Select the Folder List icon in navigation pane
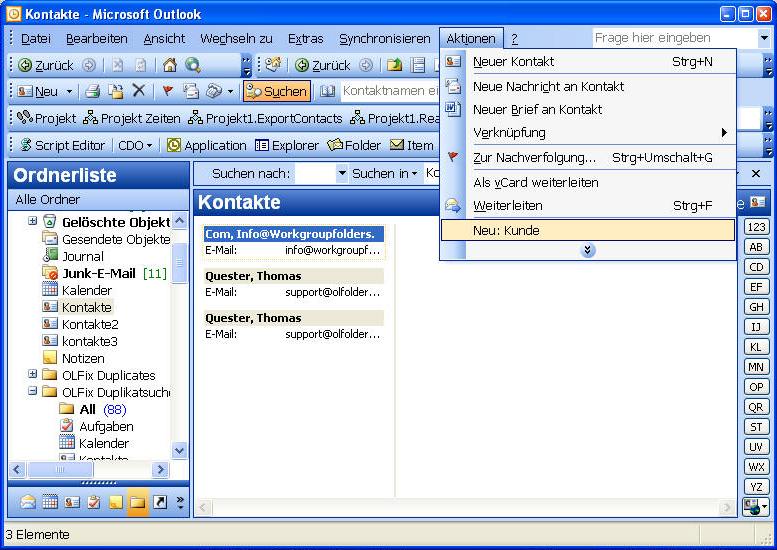Screen dimensions: 777x550 click(x=138, y=502)
